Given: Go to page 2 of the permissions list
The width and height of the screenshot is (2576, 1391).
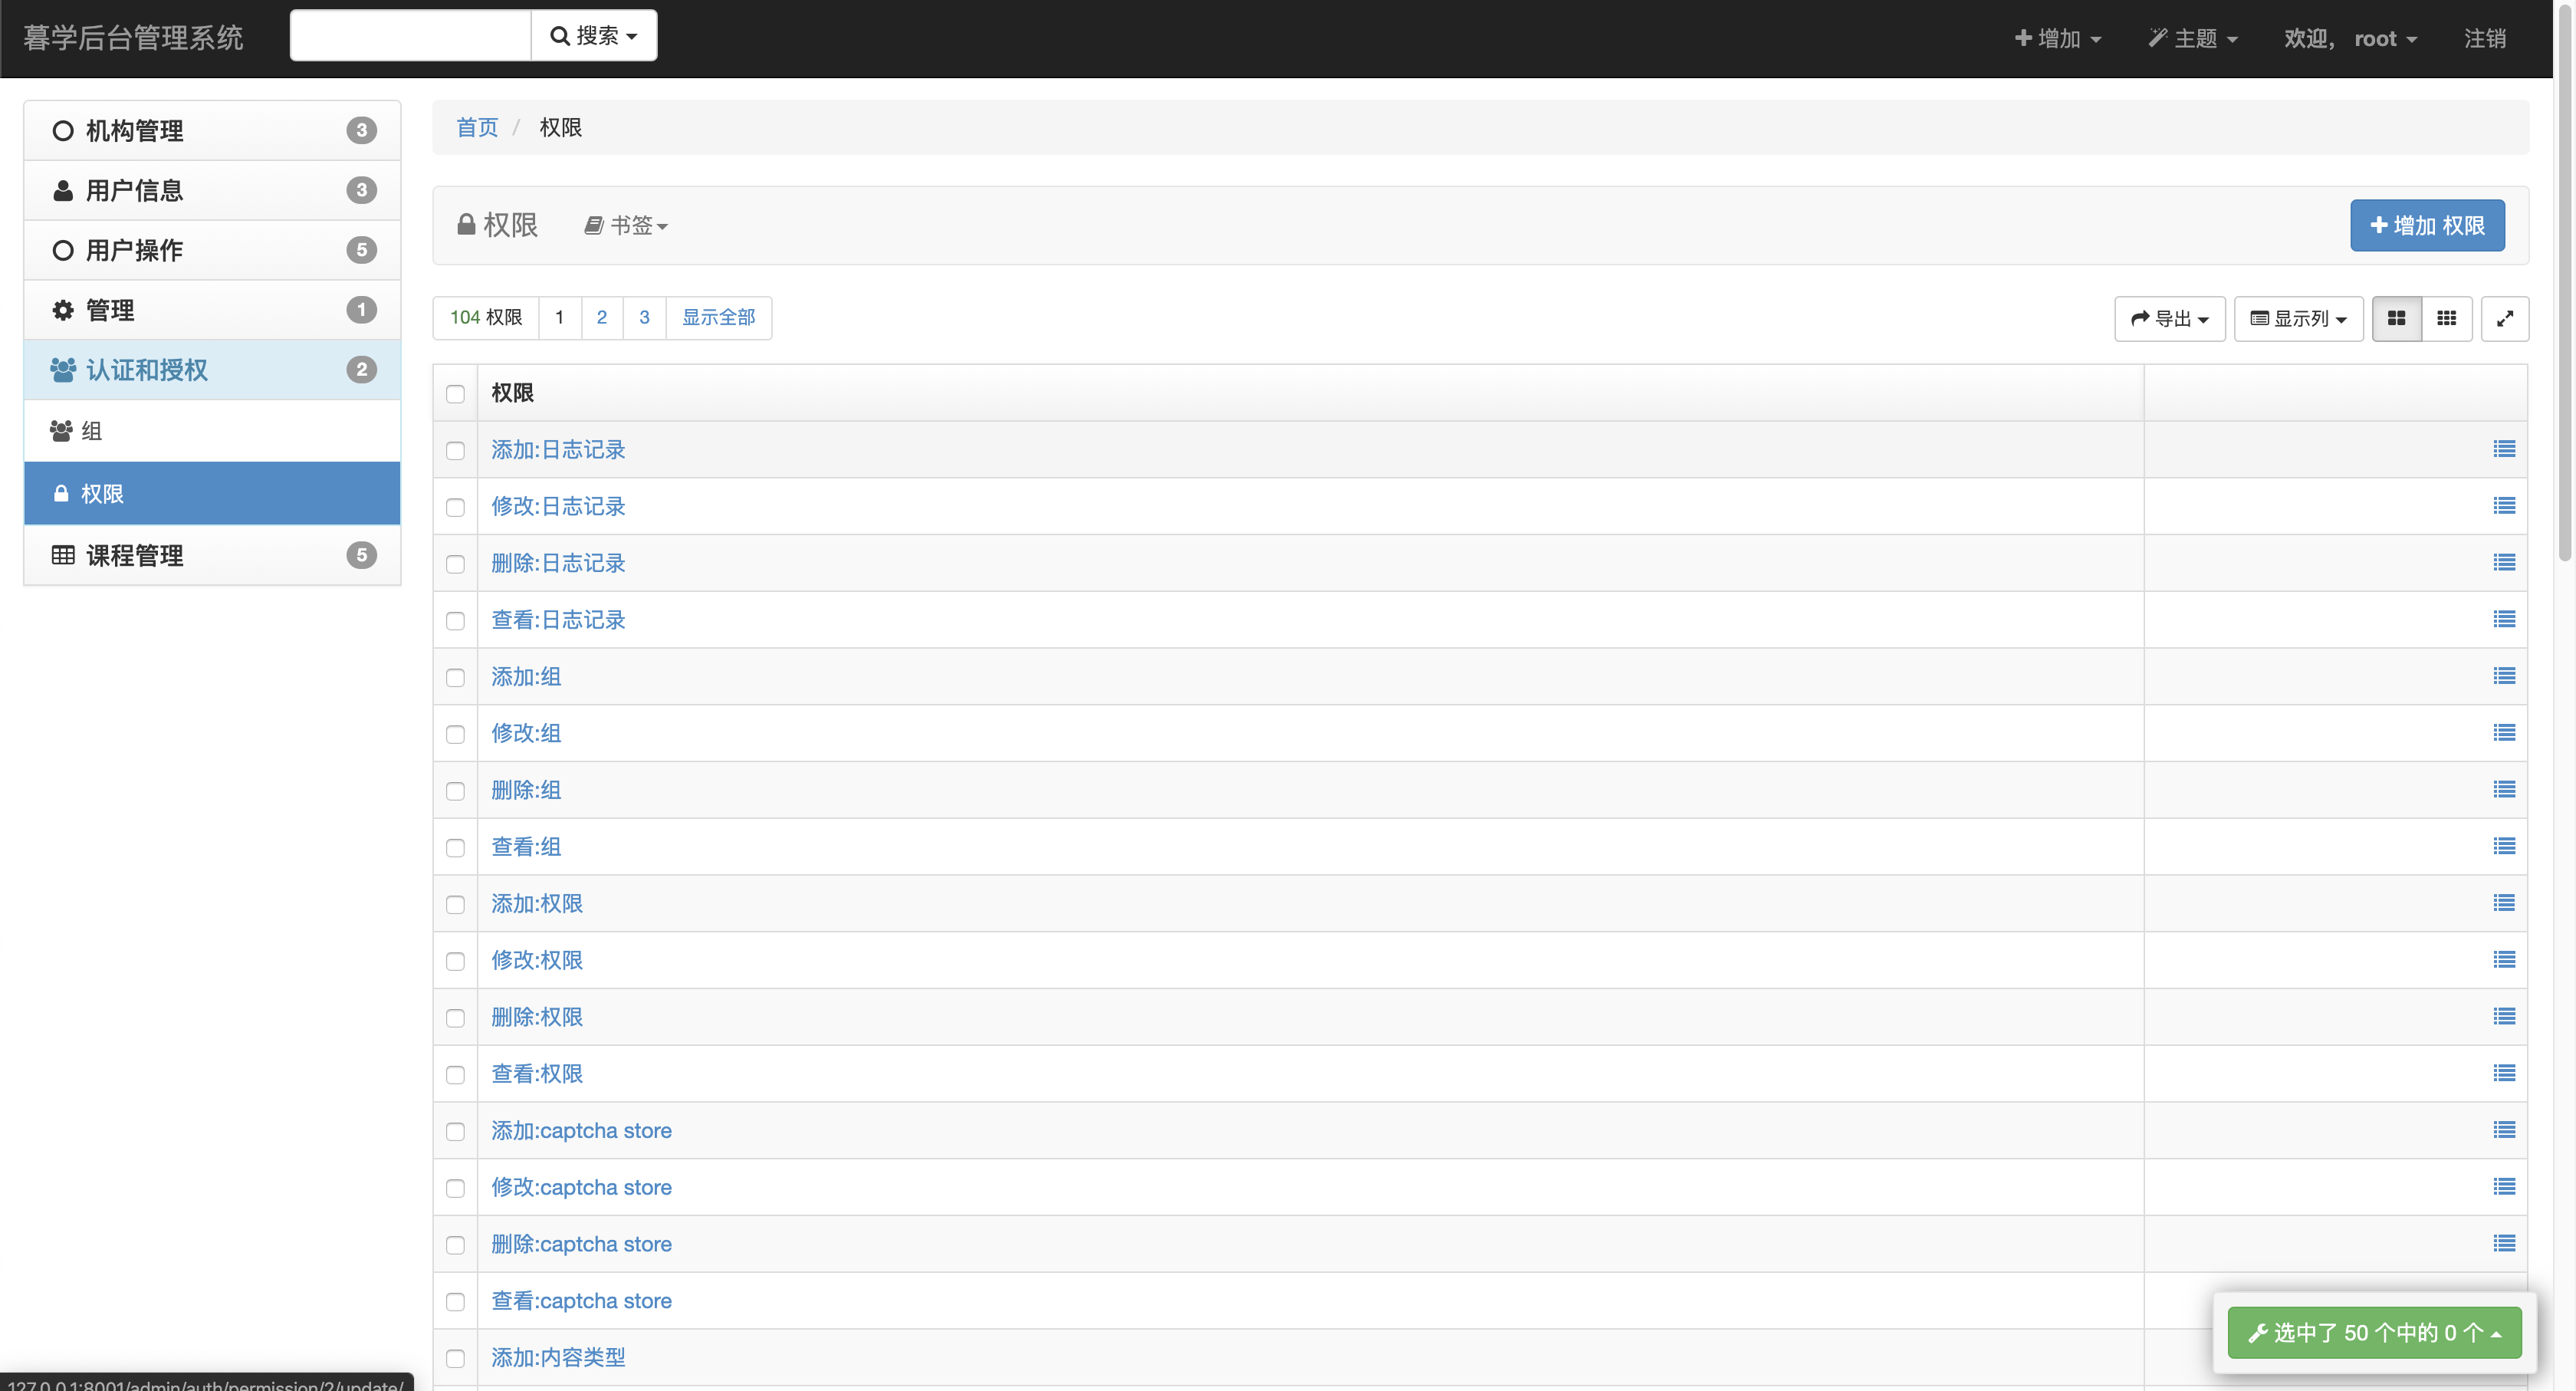Looking at the screenshot, I should [601, 317].
